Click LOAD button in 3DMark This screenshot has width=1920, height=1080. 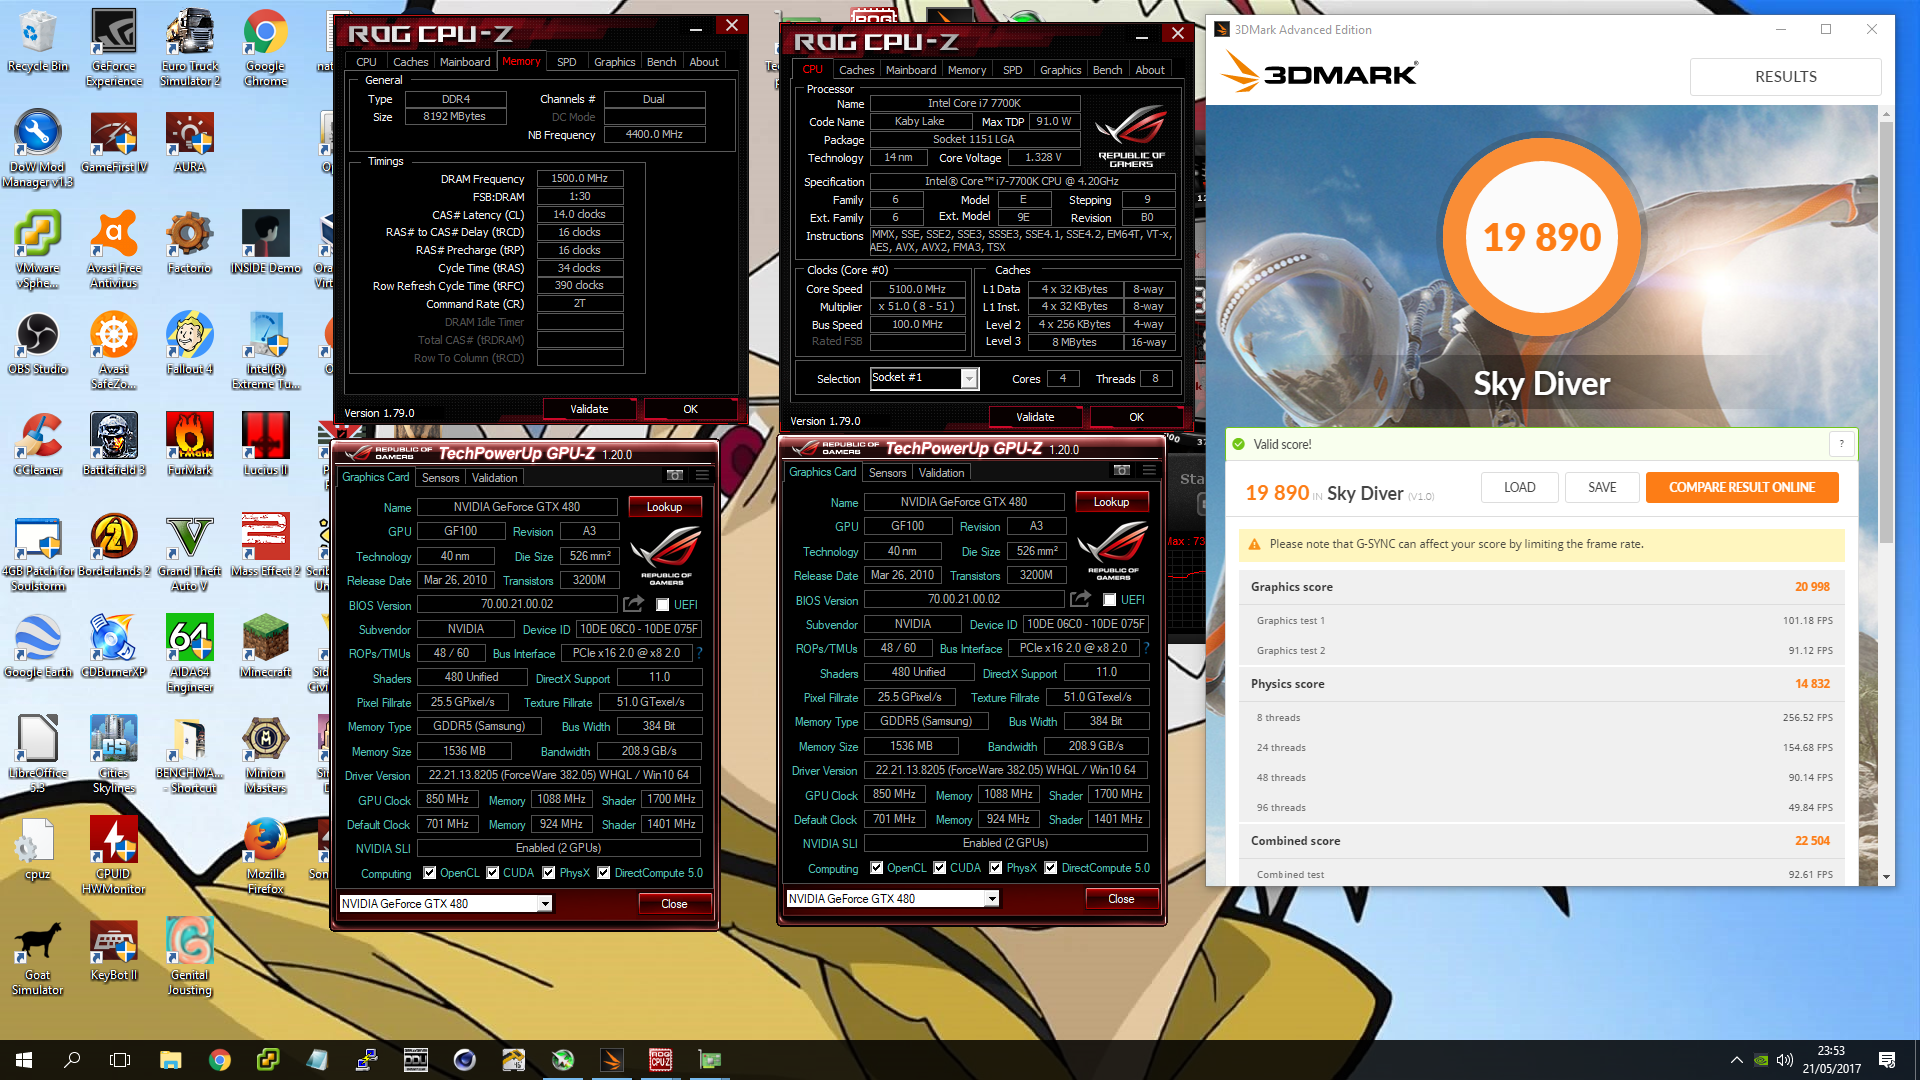1519,487
